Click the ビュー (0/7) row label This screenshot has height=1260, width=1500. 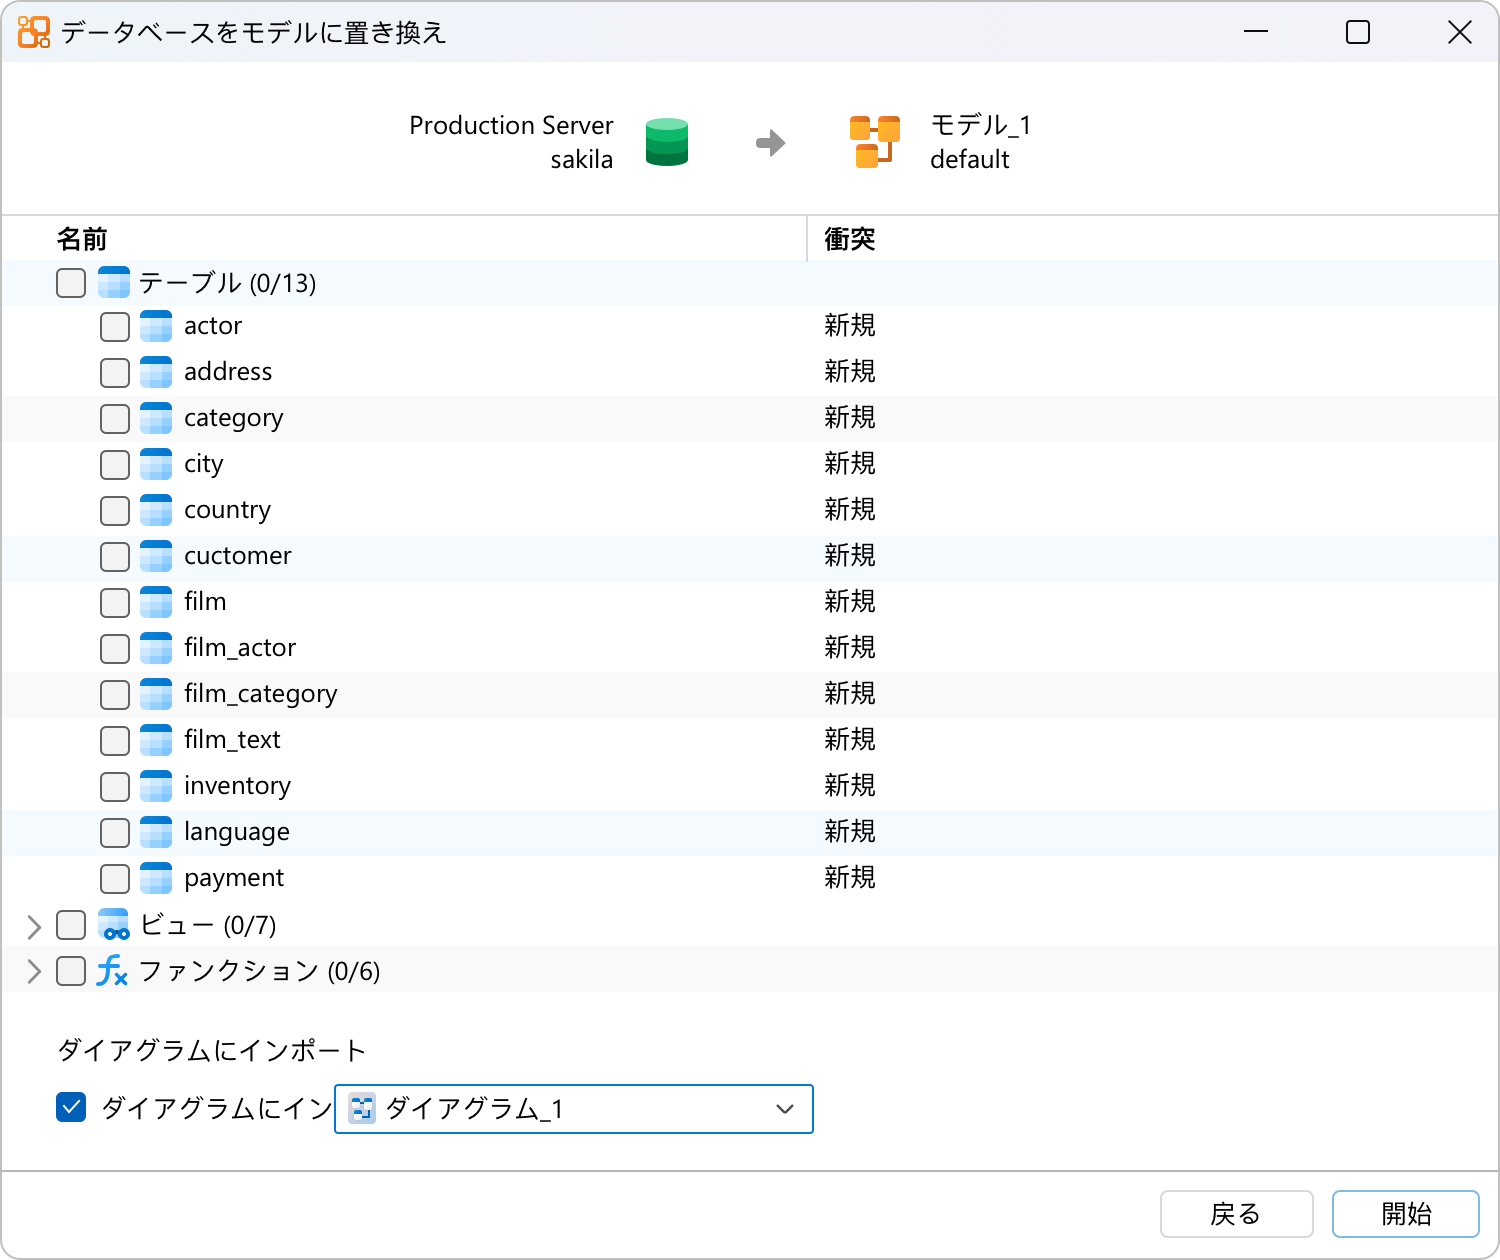coord(207,925)
